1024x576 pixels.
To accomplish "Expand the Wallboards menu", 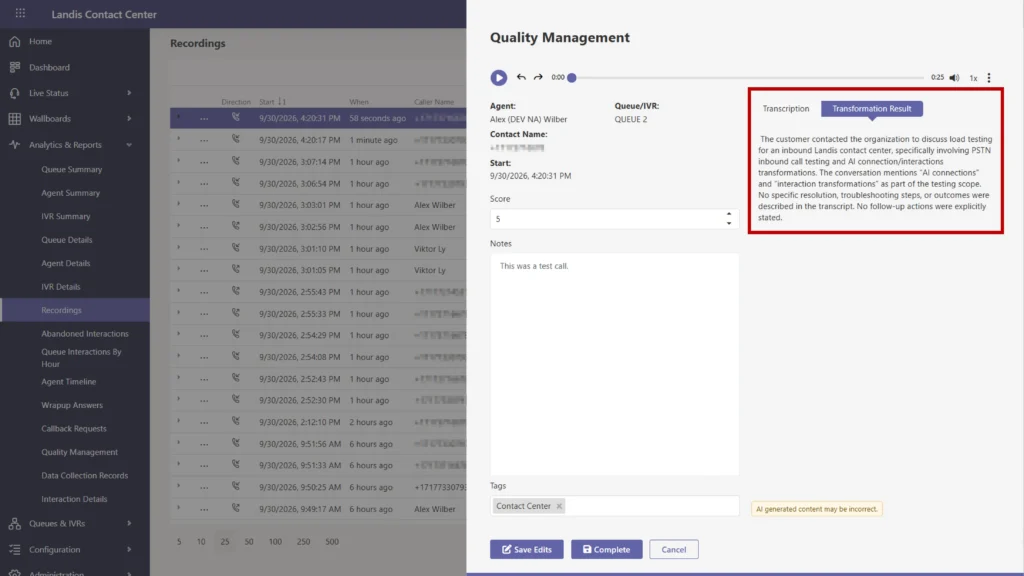I will 129,119.
